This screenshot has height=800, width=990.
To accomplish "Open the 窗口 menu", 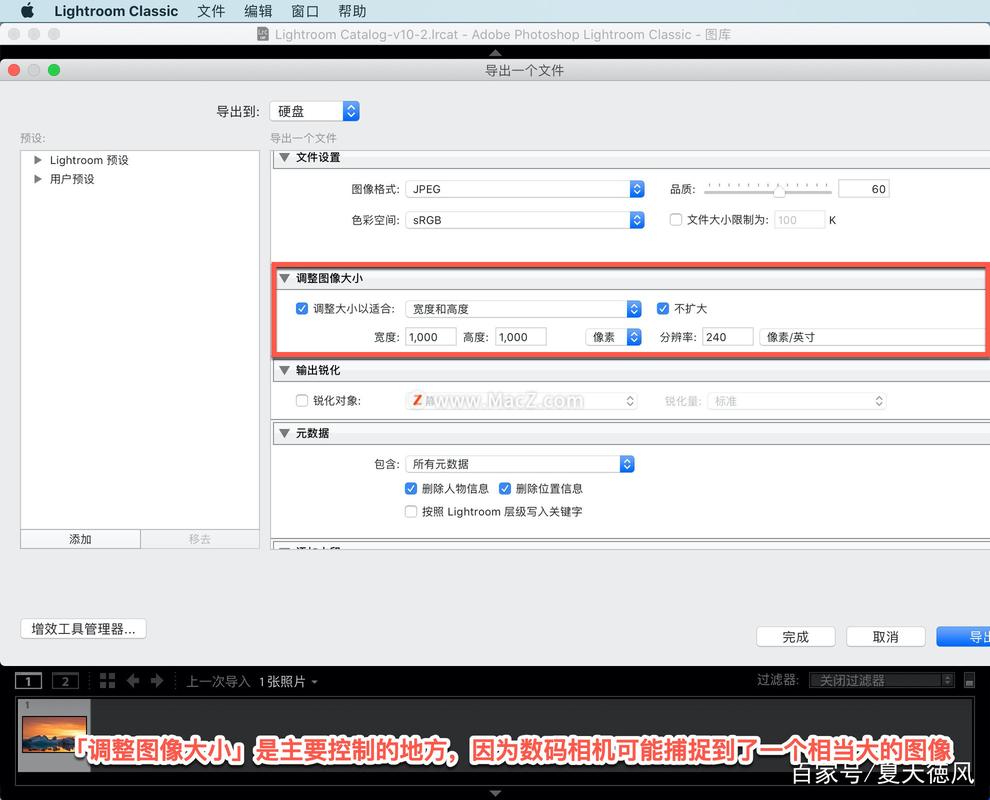I will coord(304,11).
